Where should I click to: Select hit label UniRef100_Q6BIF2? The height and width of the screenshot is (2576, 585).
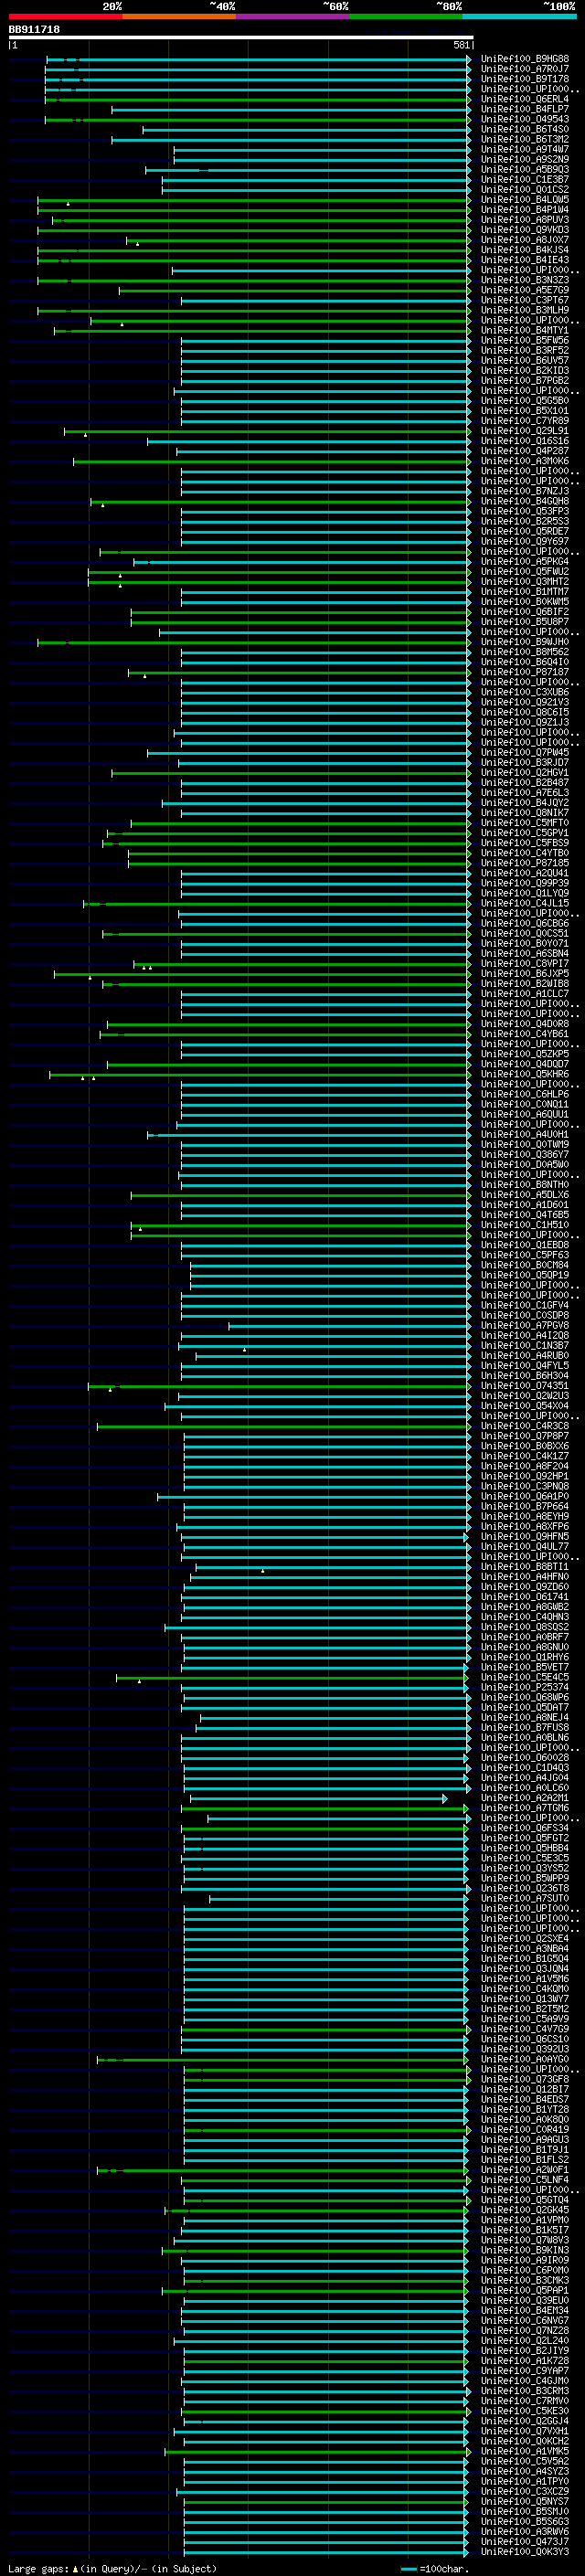pos(525,612)
